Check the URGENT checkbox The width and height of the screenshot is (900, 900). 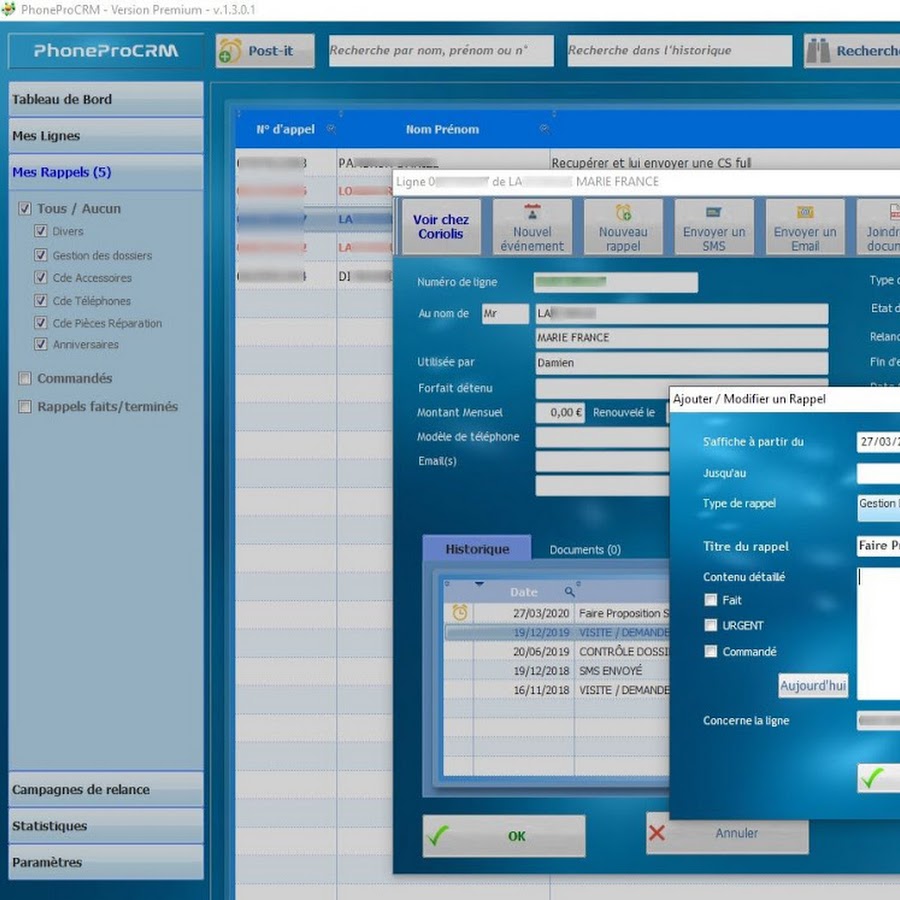(x=711, y=625)
